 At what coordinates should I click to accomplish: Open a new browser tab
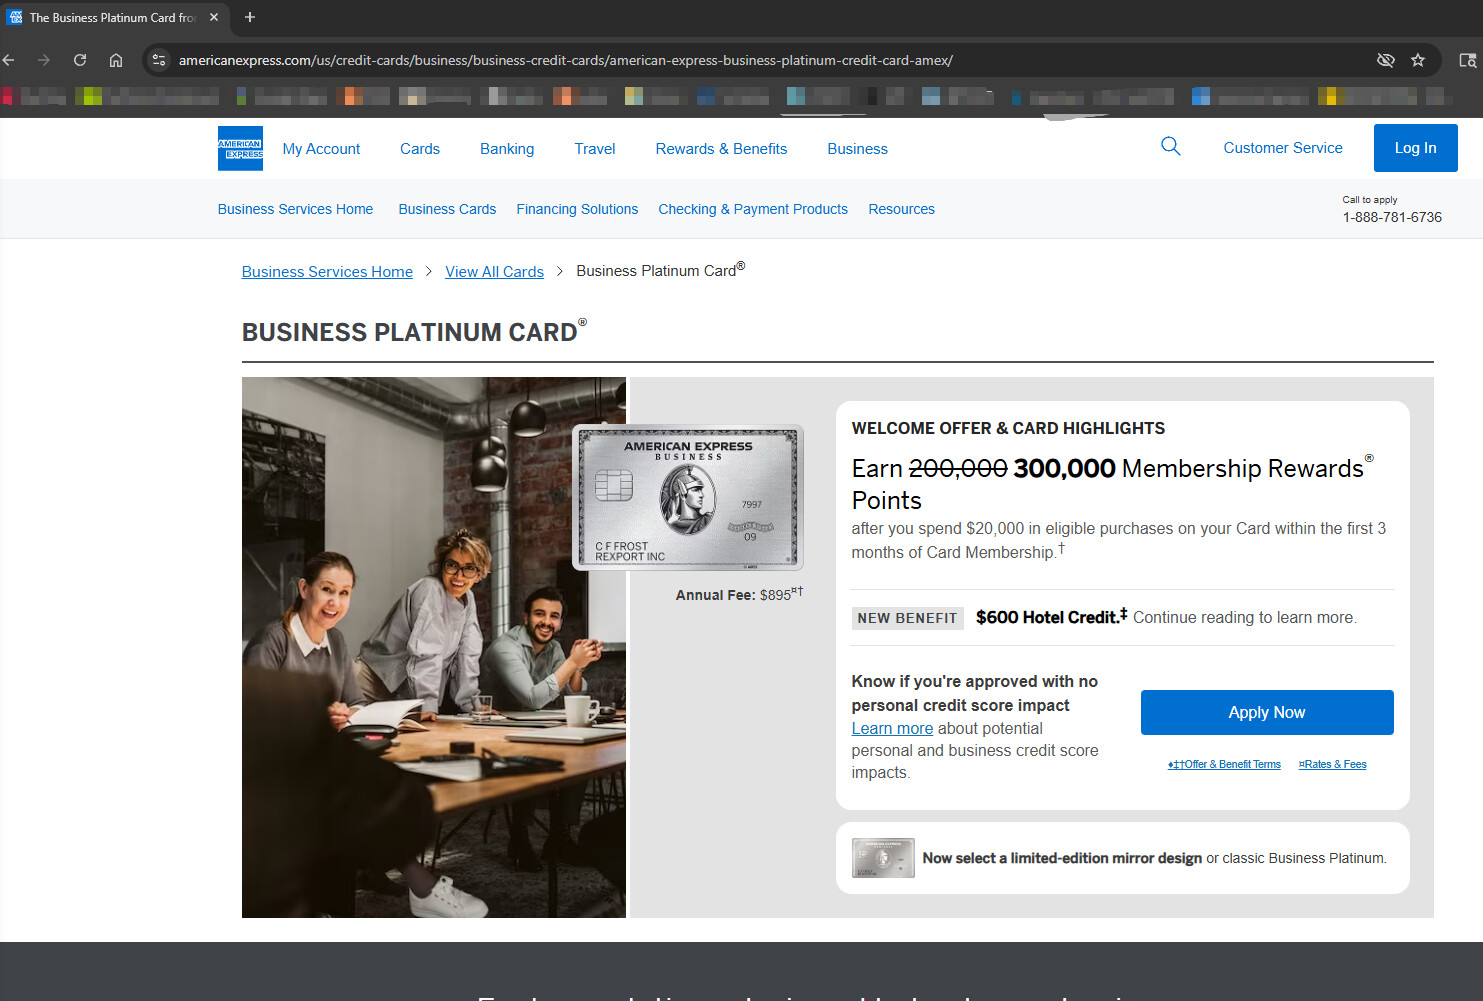pyautogui.click(x=250, y=17)
